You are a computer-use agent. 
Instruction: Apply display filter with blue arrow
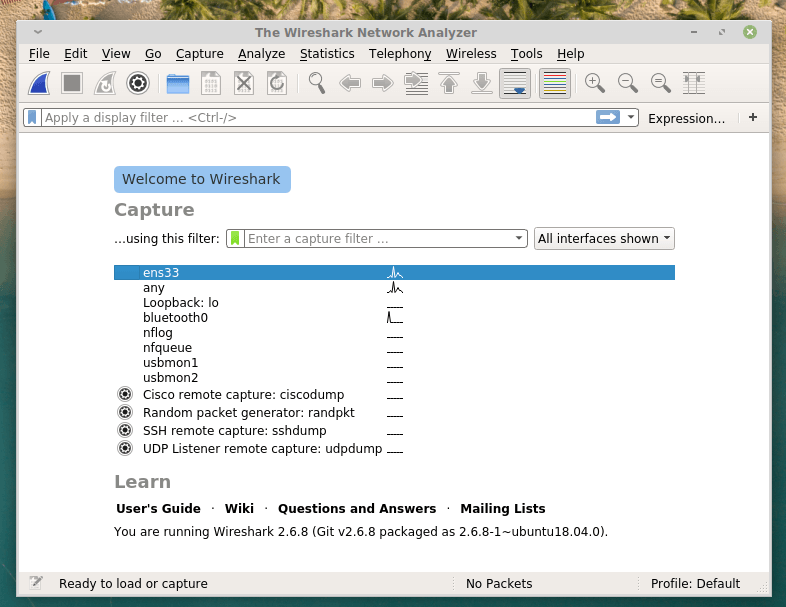[608, 117]
